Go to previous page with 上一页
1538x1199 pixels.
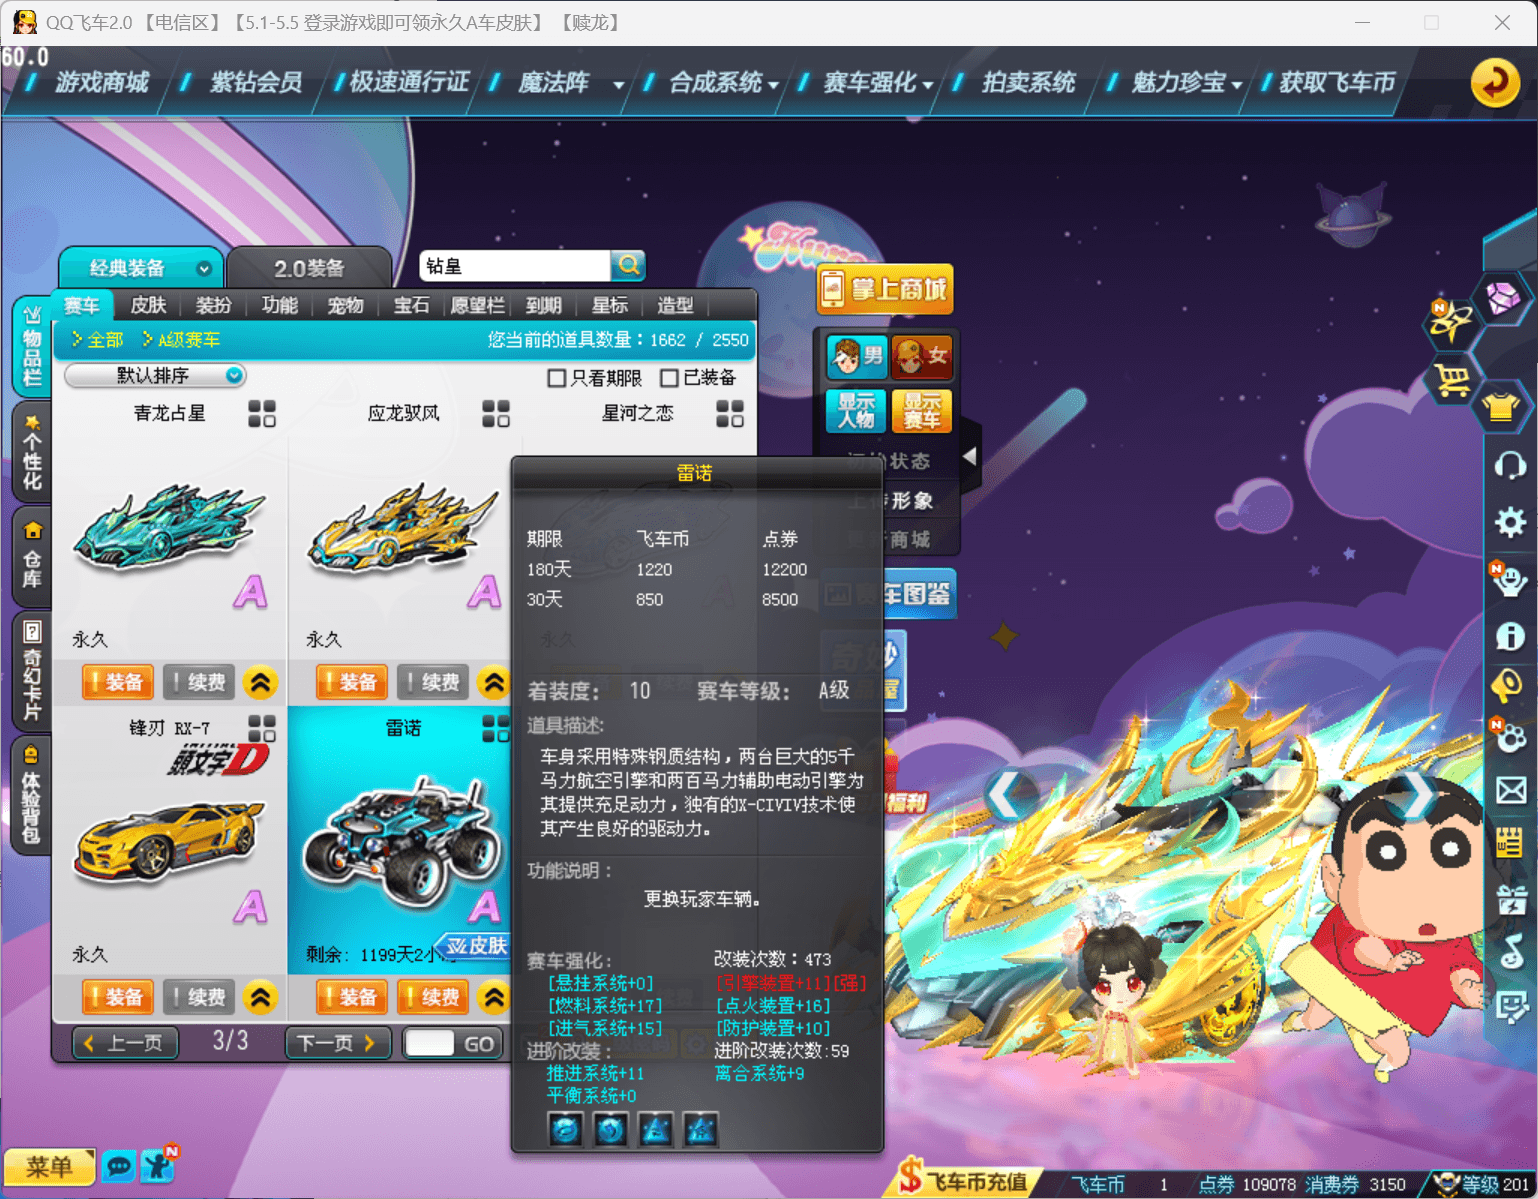pos(125,1043)
